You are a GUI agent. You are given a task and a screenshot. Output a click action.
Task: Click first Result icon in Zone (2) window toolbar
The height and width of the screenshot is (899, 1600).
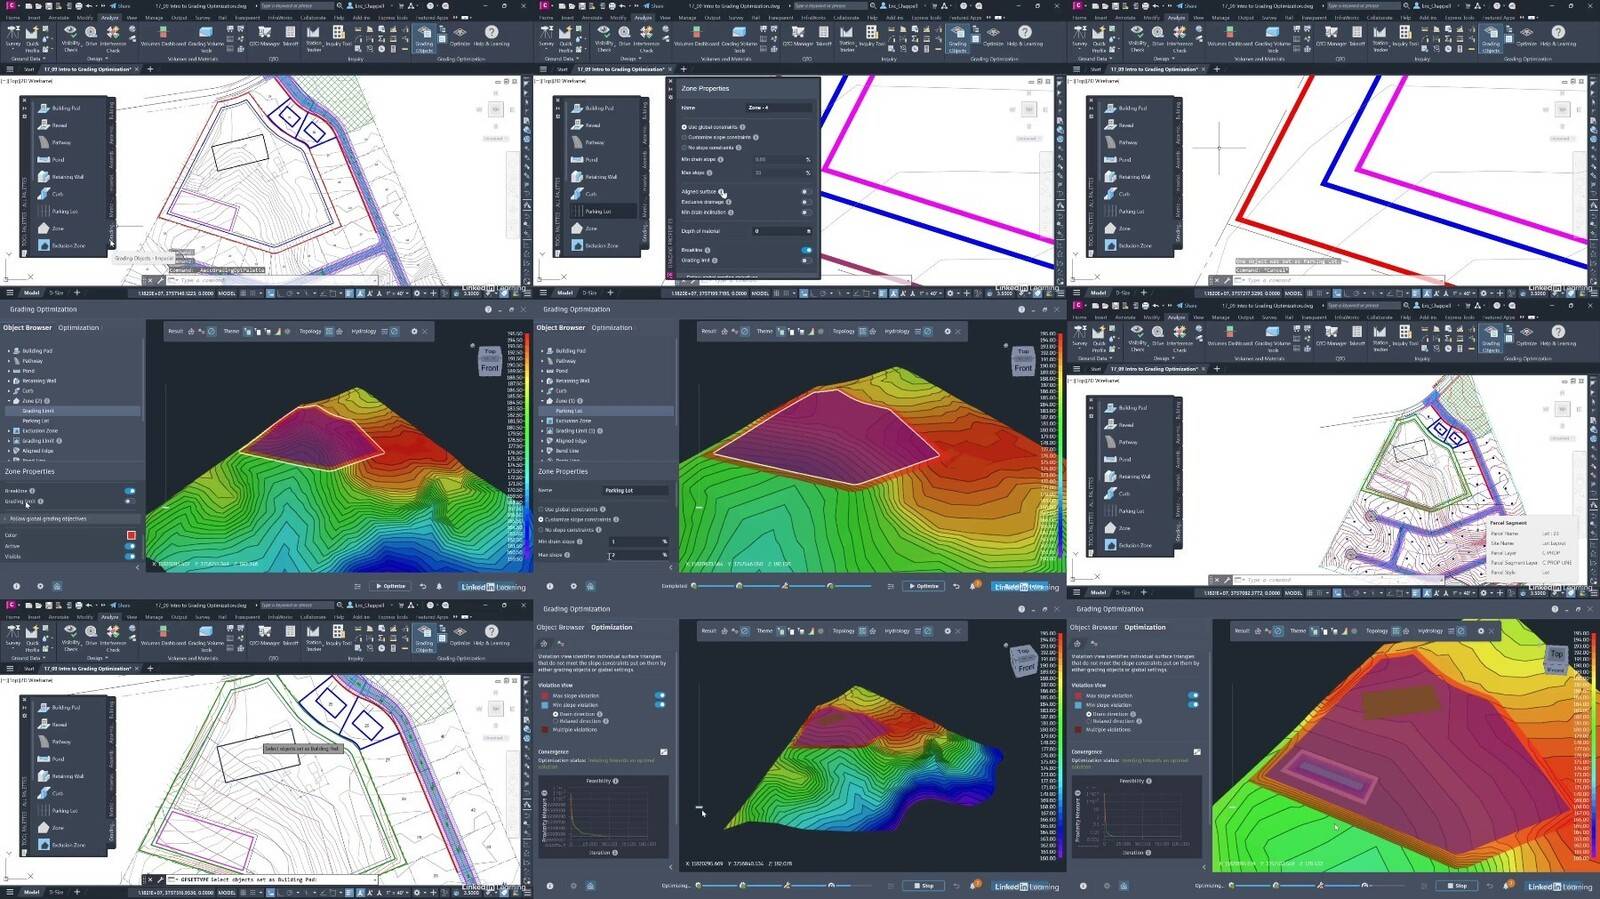tap(192, 331)
